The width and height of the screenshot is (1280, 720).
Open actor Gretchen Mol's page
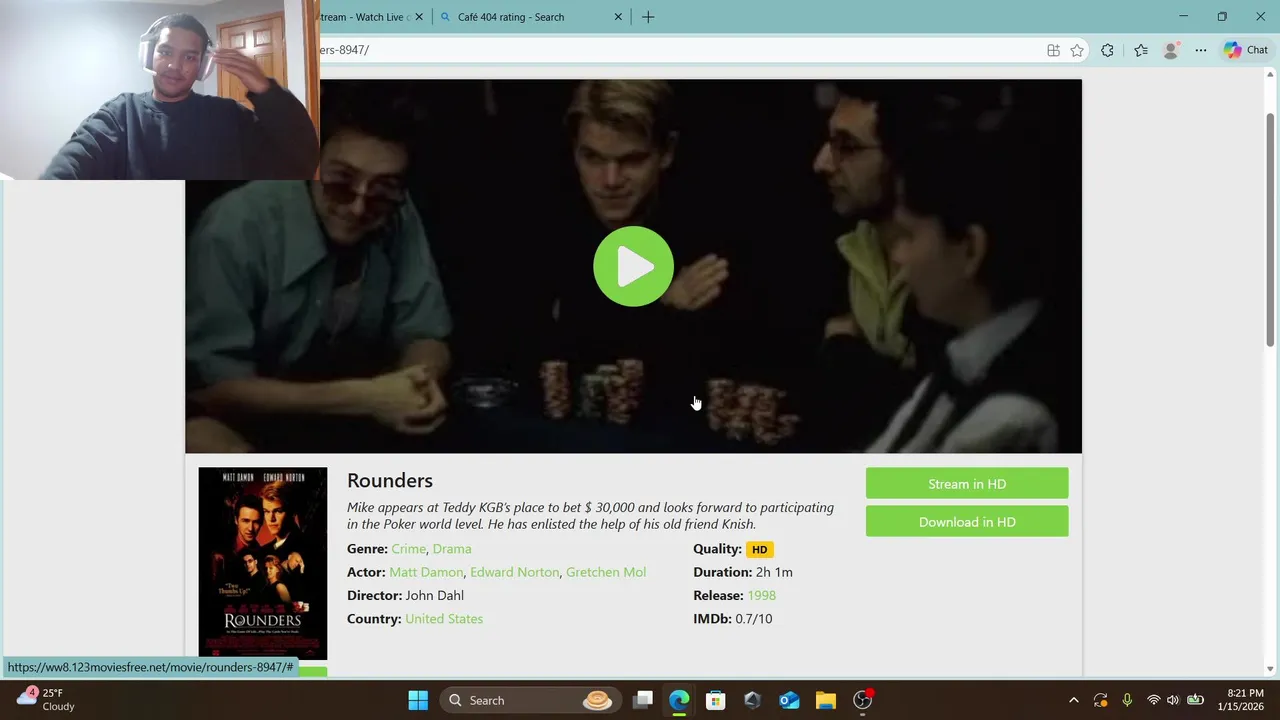pyautogui.click(x=606, y=572)
